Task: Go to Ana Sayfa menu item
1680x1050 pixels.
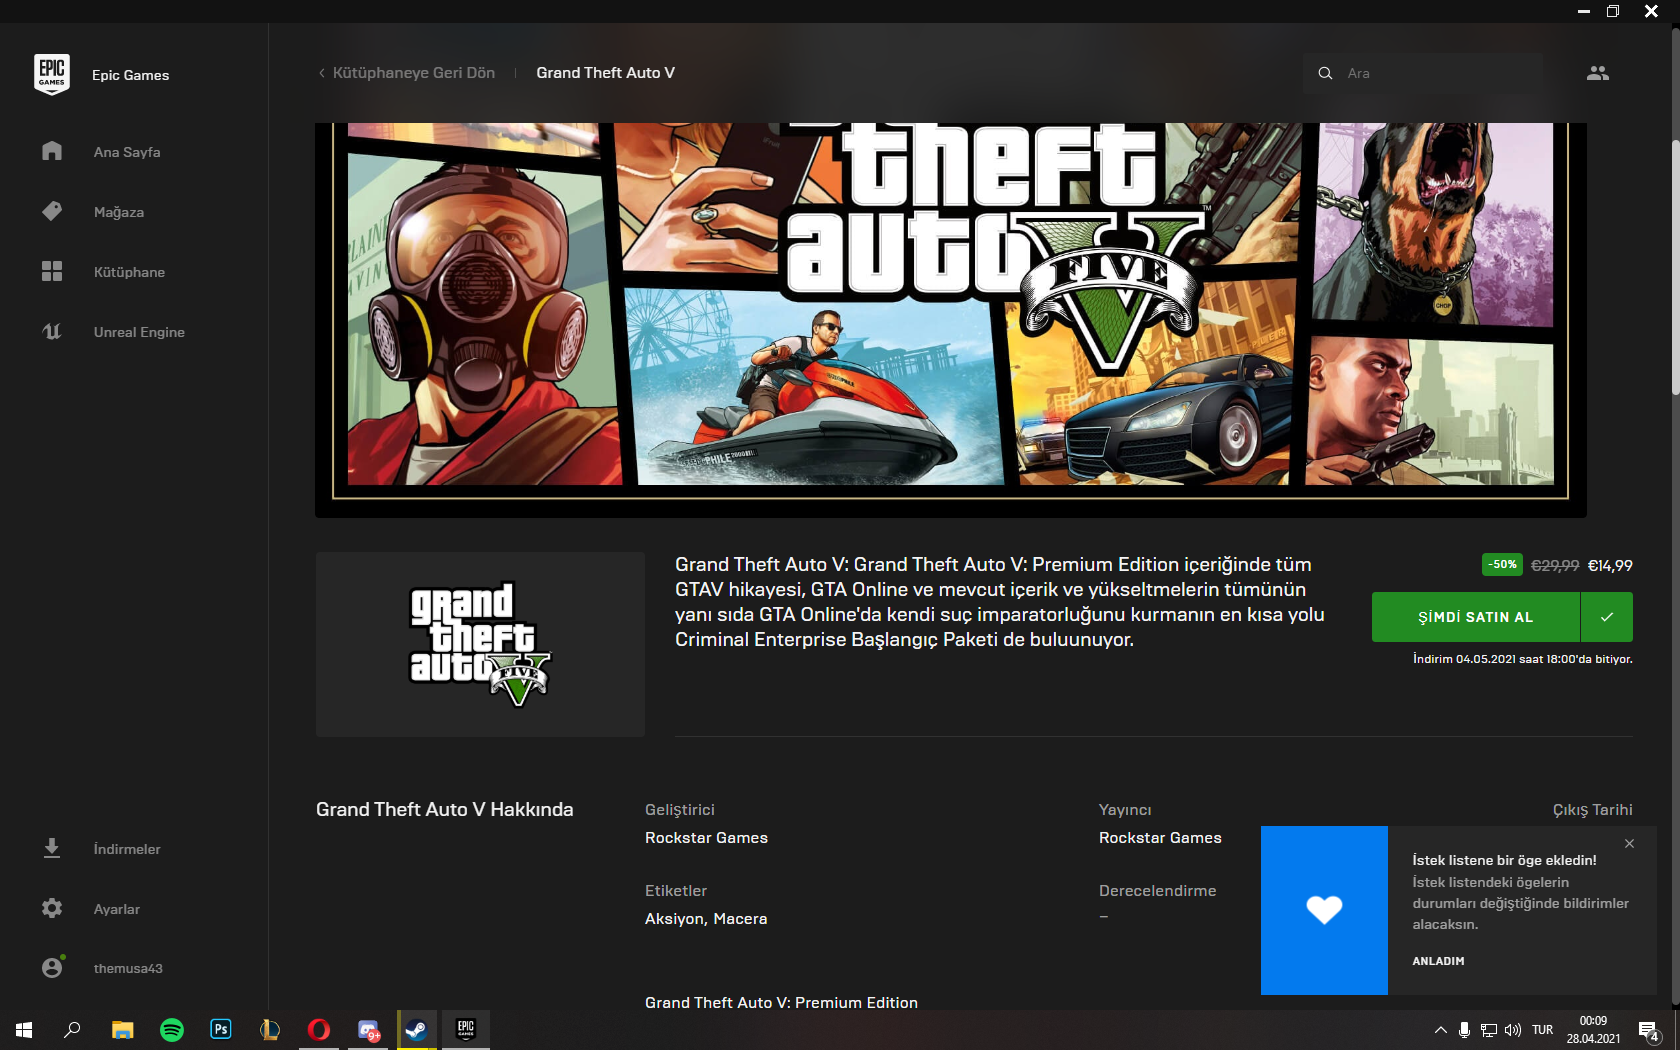Action: coord(127,152)
